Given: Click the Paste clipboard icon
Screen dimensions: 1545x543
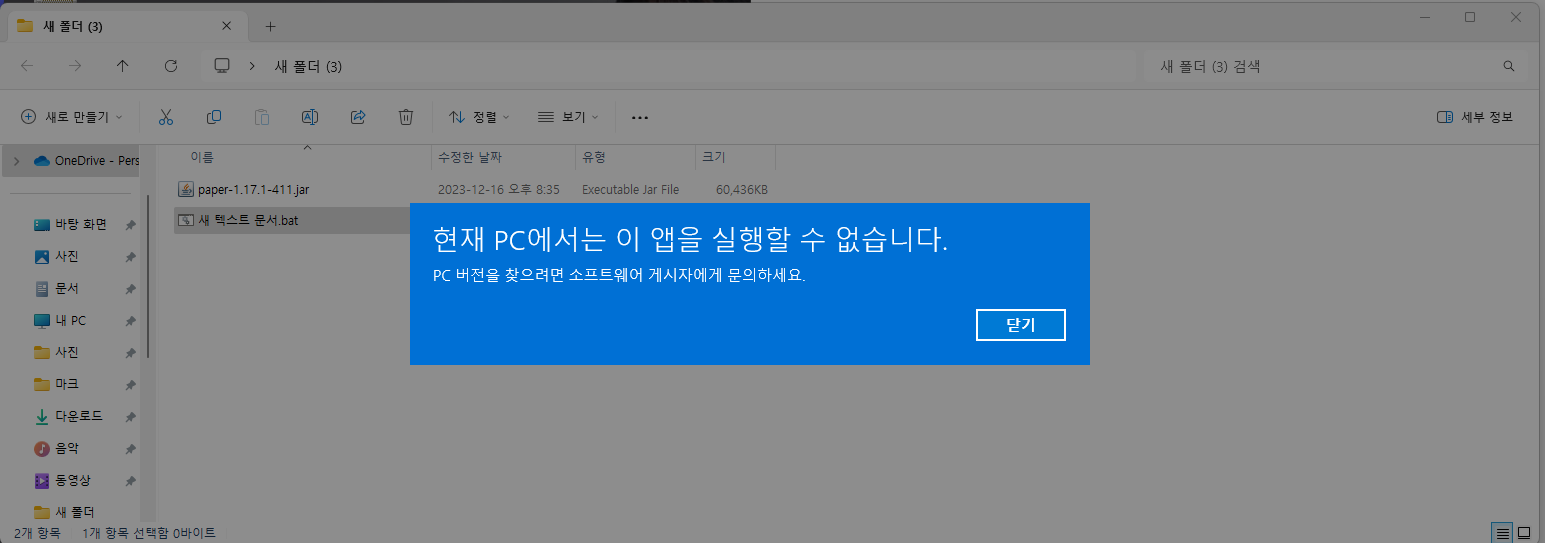Looking at the screenshot, I should [262, 117].
